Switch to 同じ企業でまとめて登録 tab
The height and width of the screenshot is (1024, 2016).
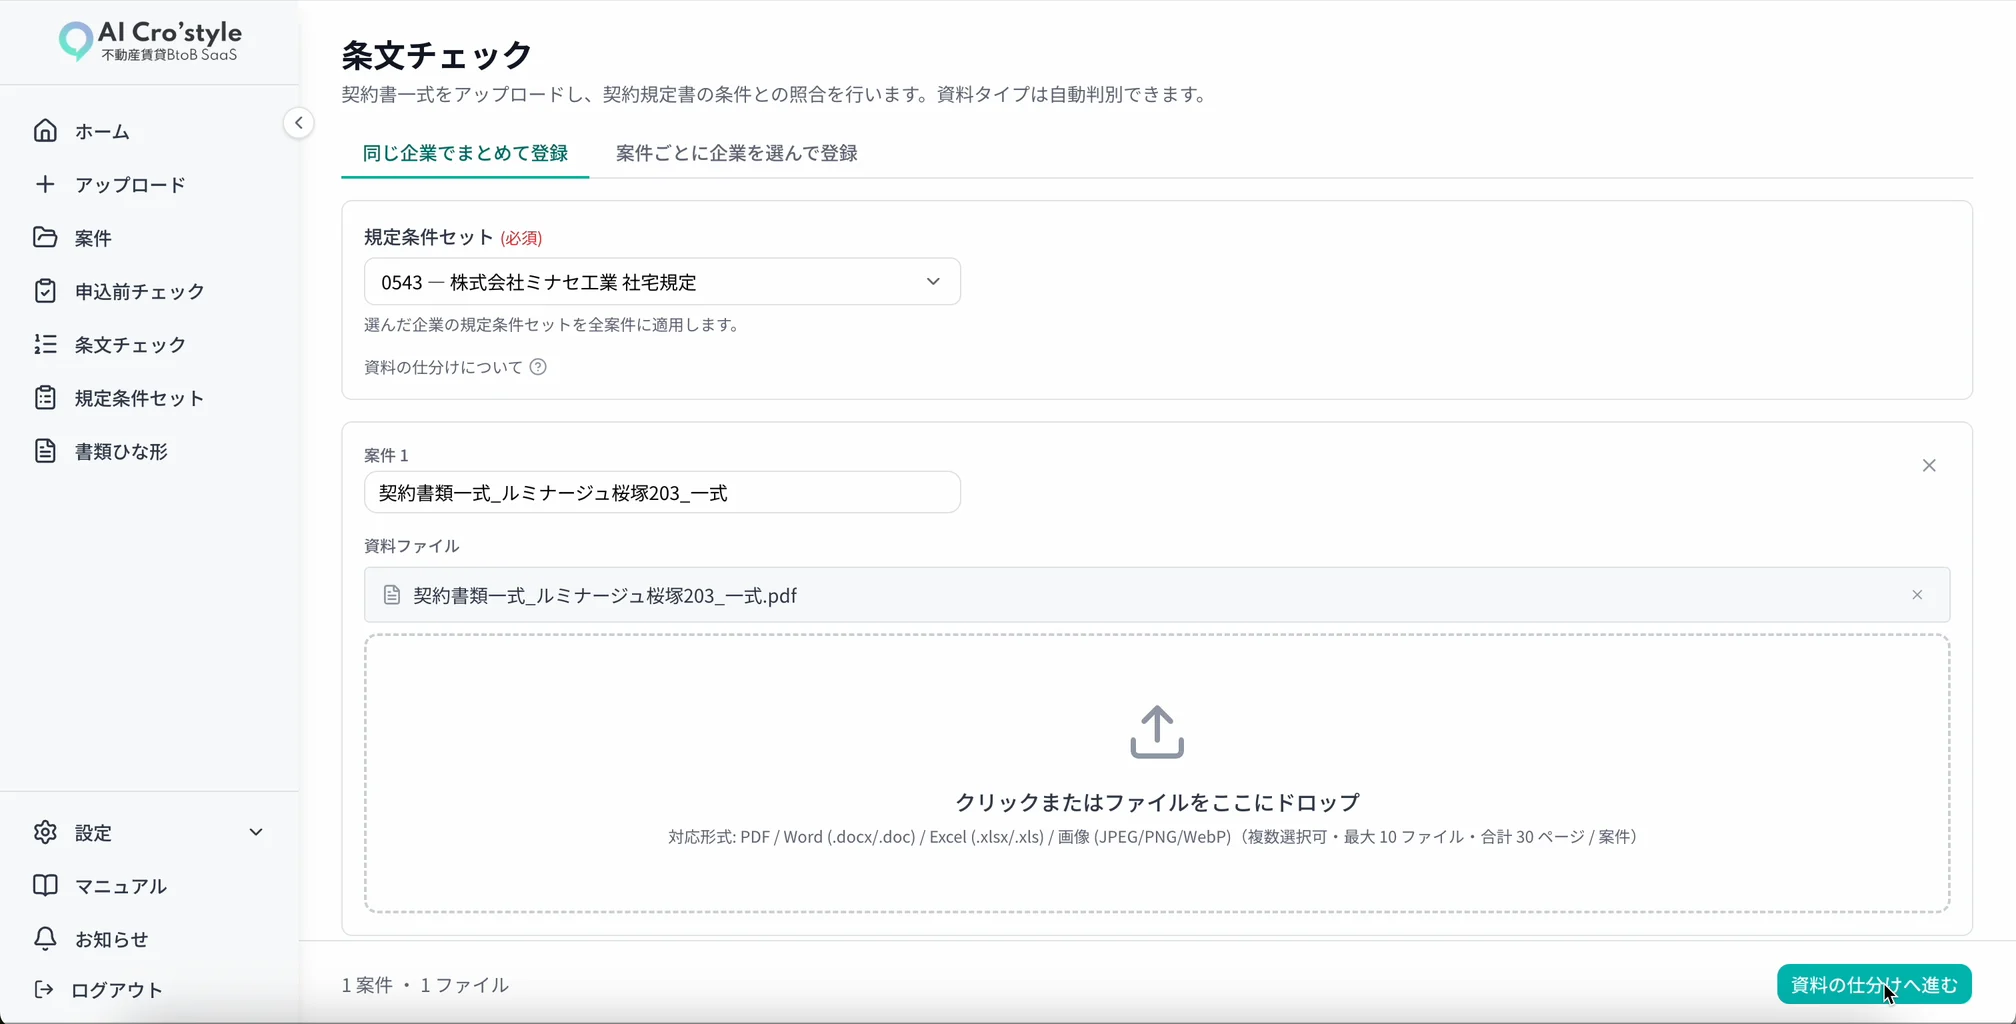[465, 153]
